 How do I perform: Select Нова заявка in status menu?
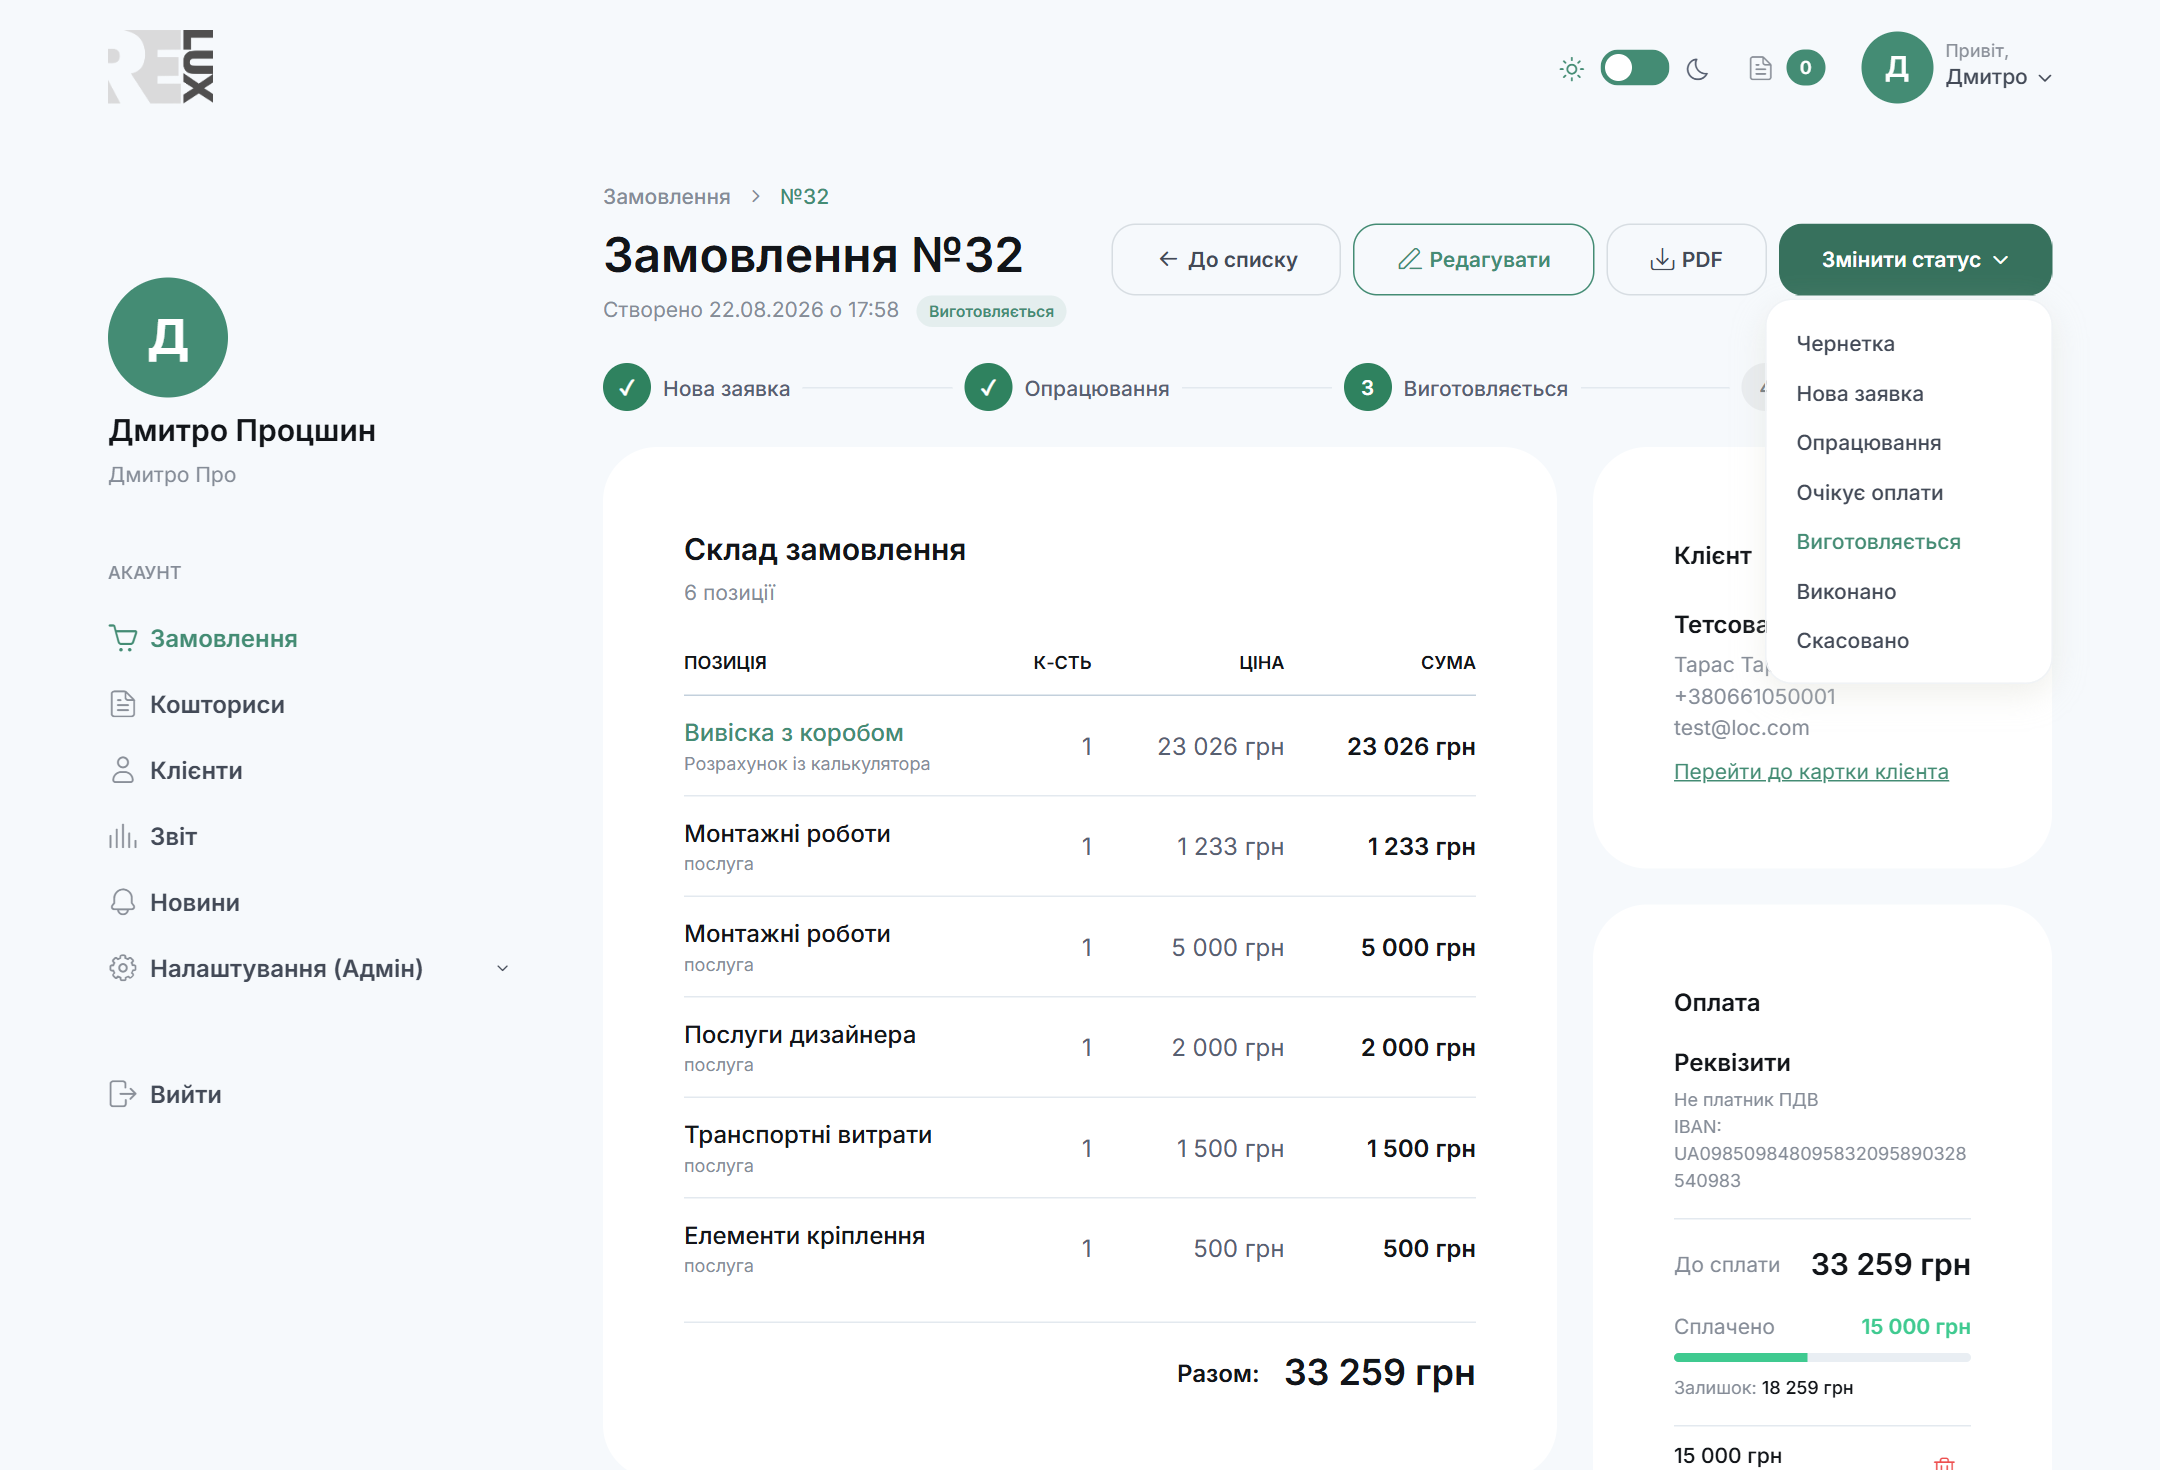click(1859, 393)
